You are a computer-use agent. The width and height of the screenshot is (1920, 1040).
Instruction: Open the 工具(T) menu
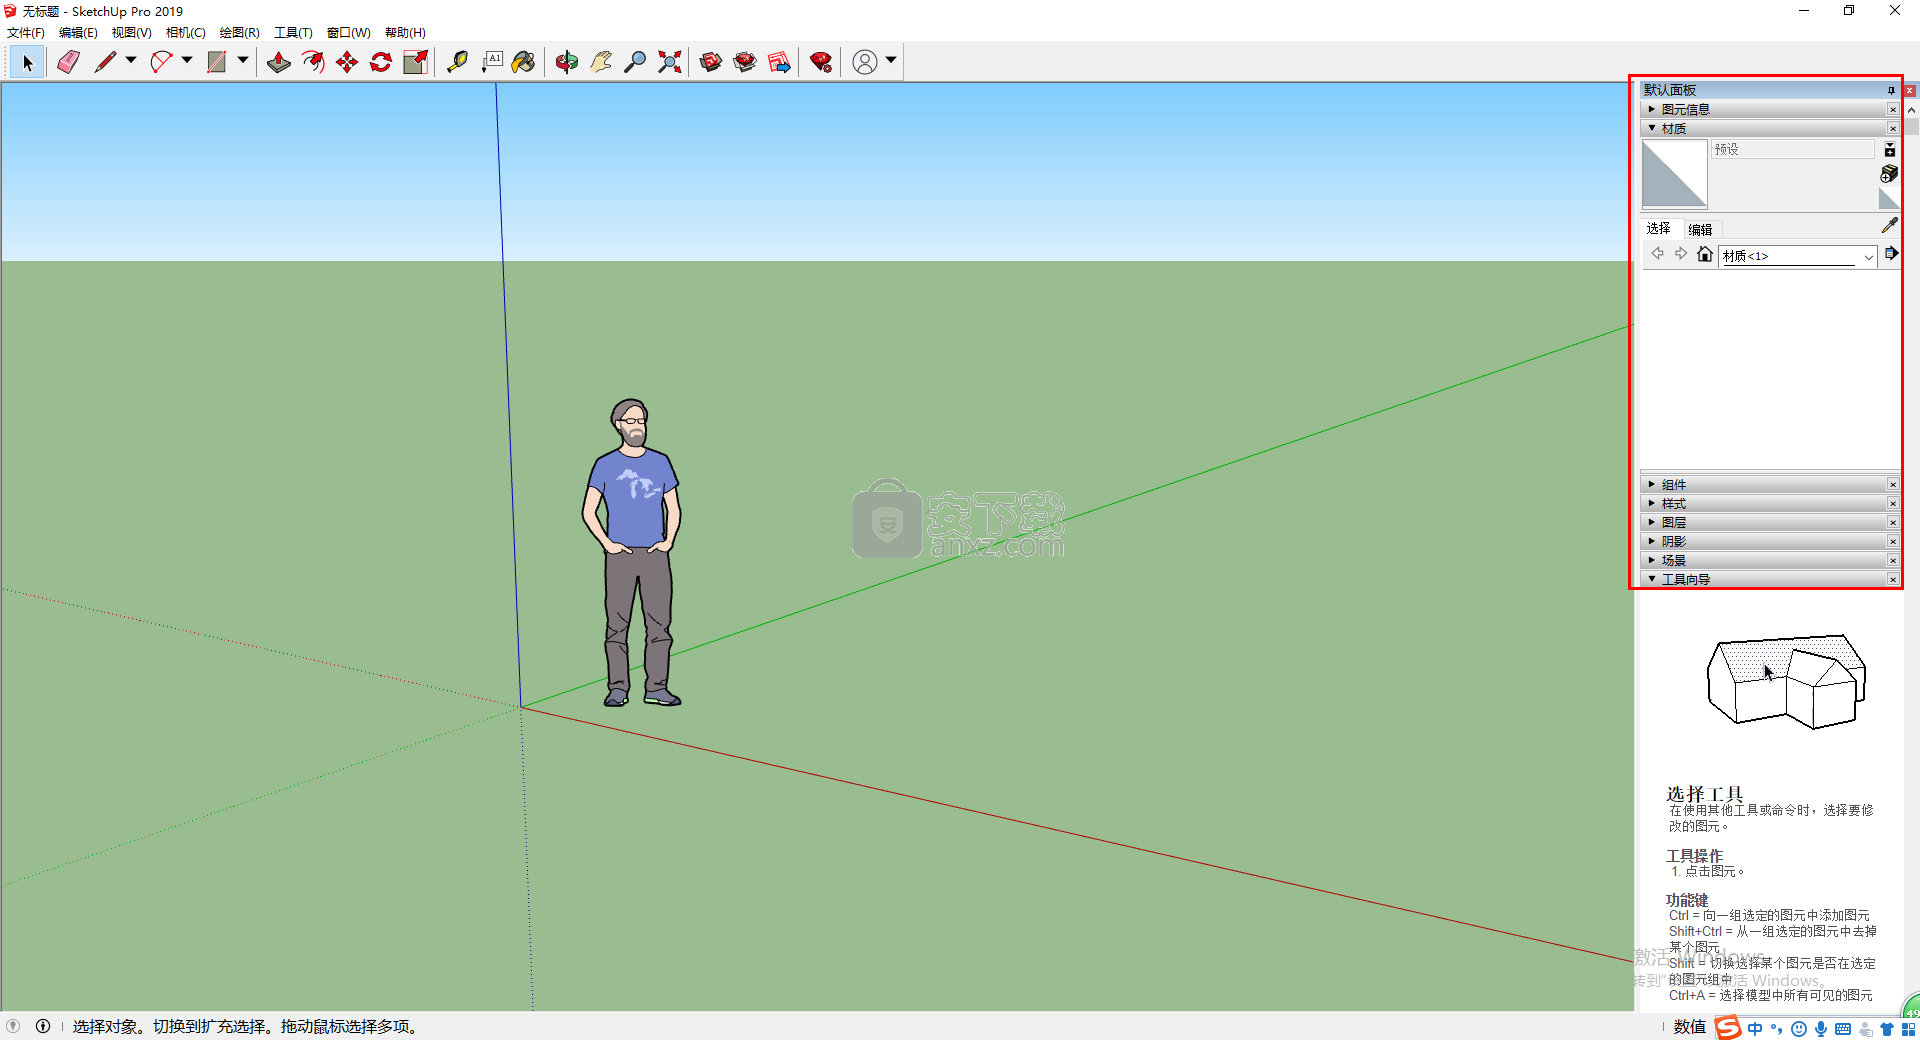293,33
